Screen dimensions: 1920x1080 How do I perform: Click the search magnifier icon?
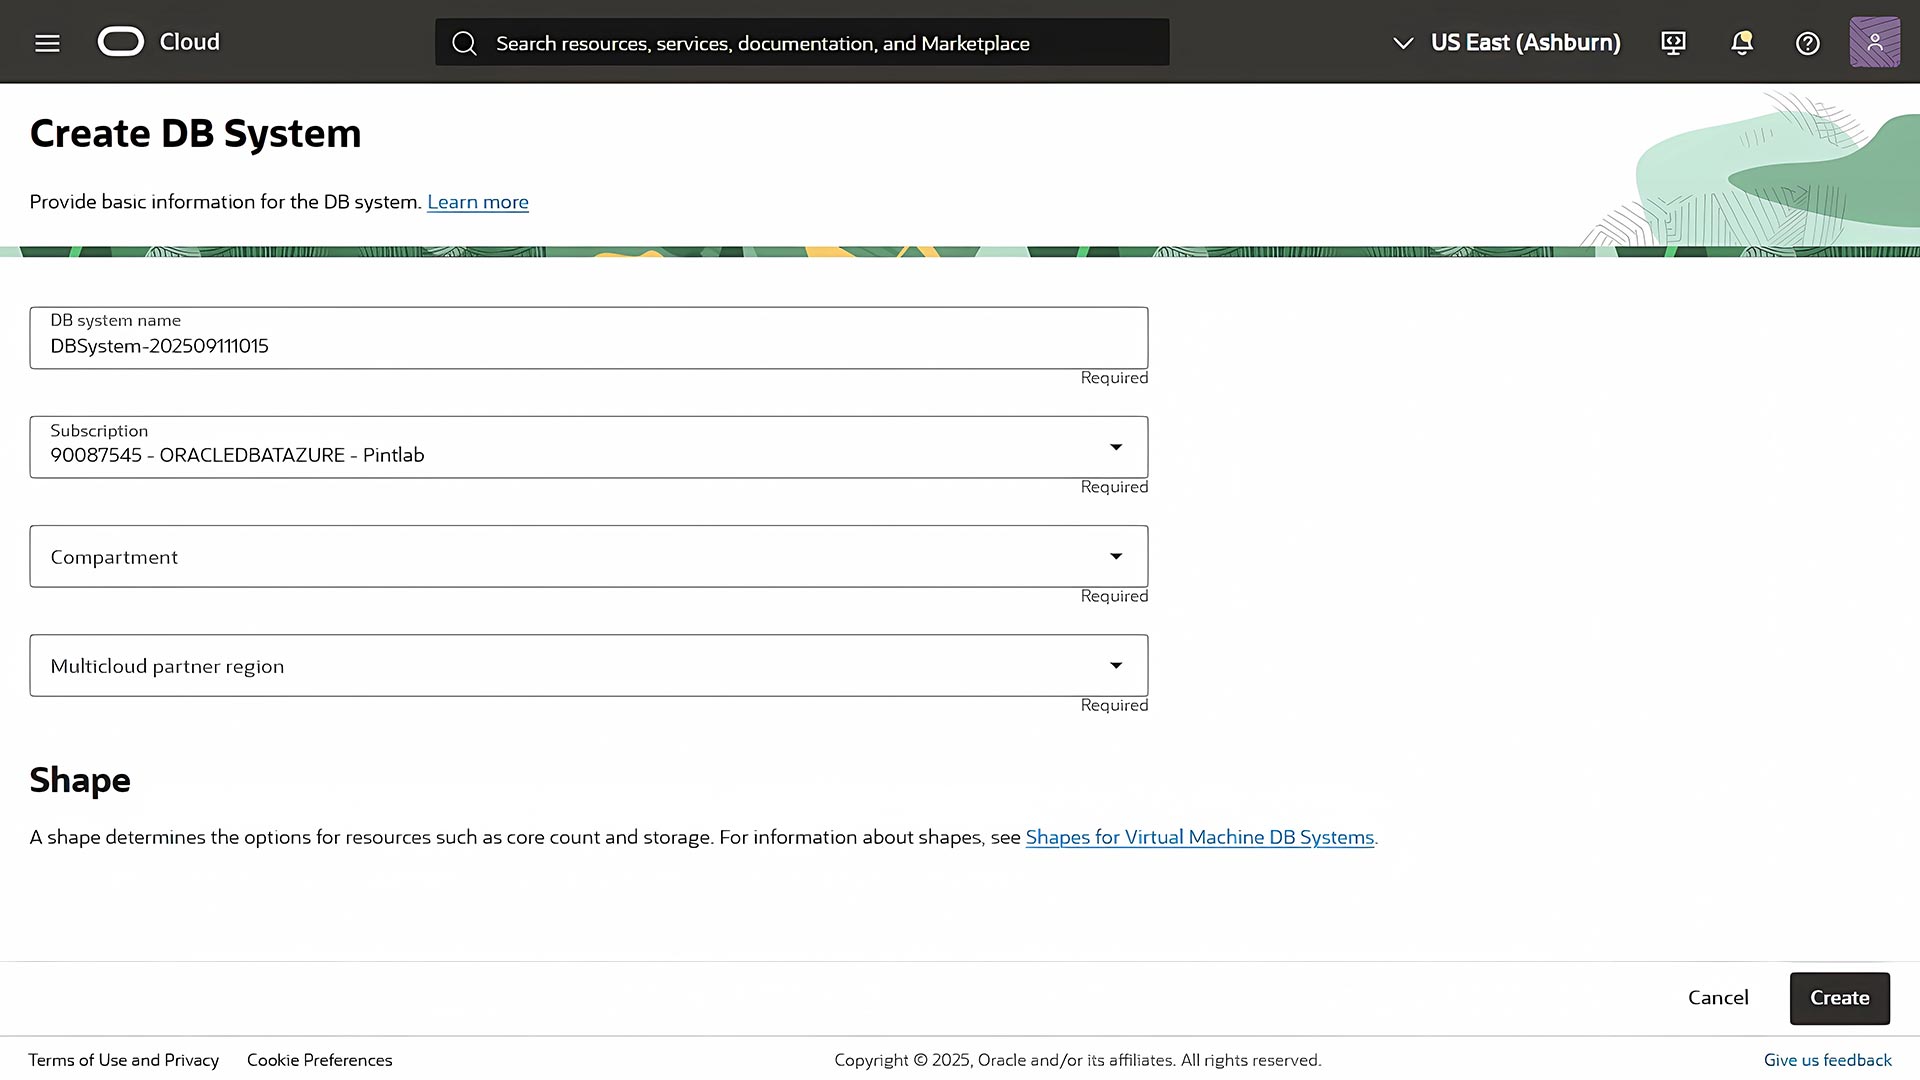click(x=463, y=43)
